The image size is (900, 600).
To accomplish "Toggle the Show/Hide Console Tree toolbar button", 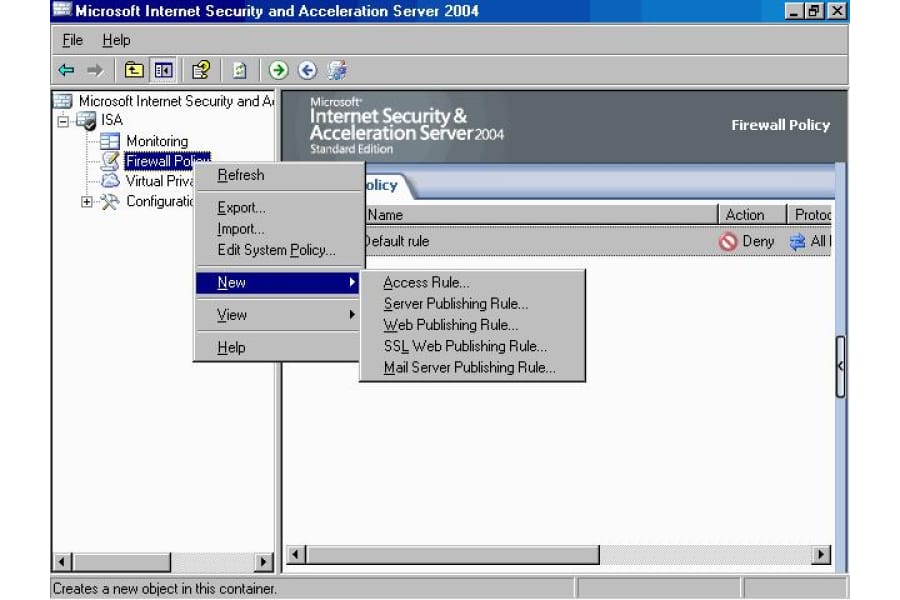I will tap(163, 70).
